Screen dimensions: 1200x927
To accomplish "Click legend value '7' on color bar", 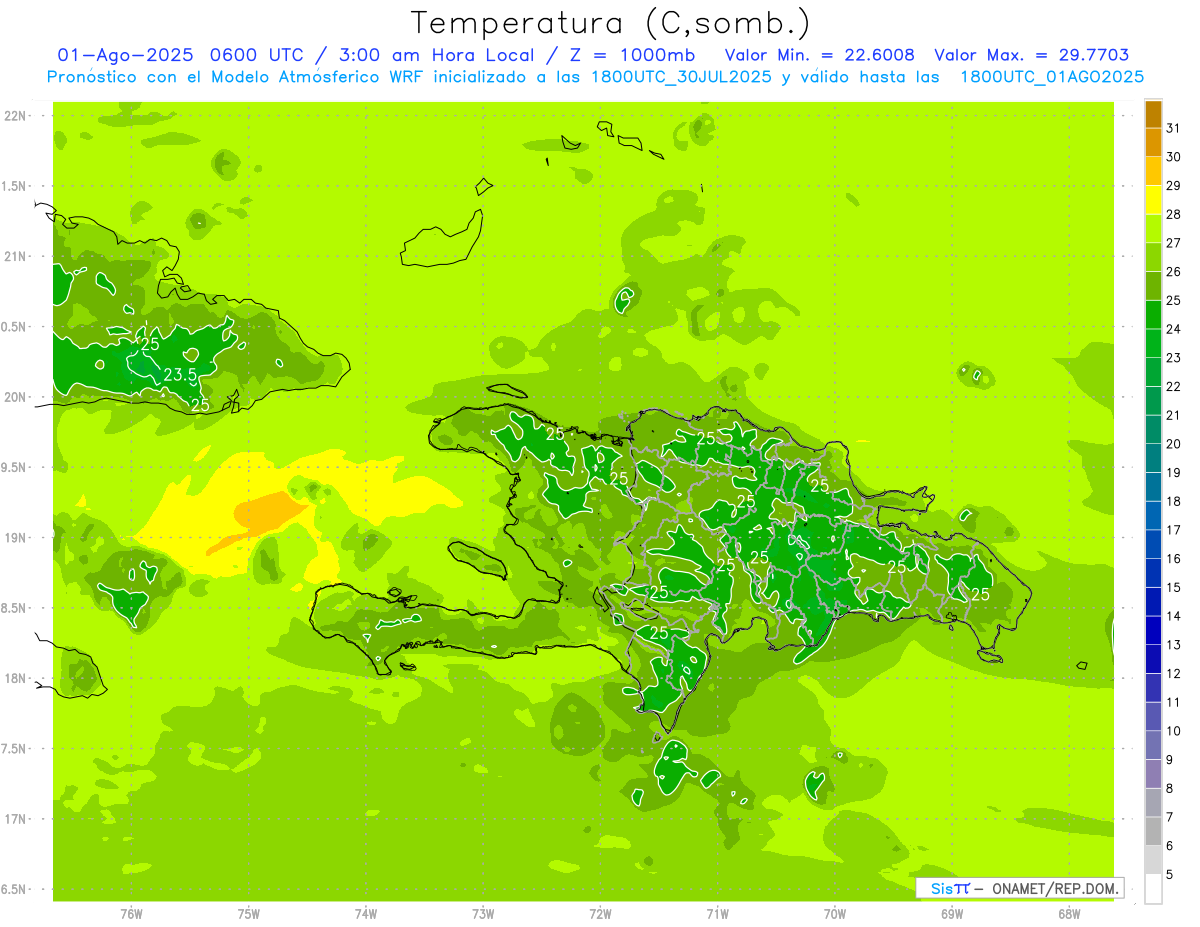I will point(1170,817).
